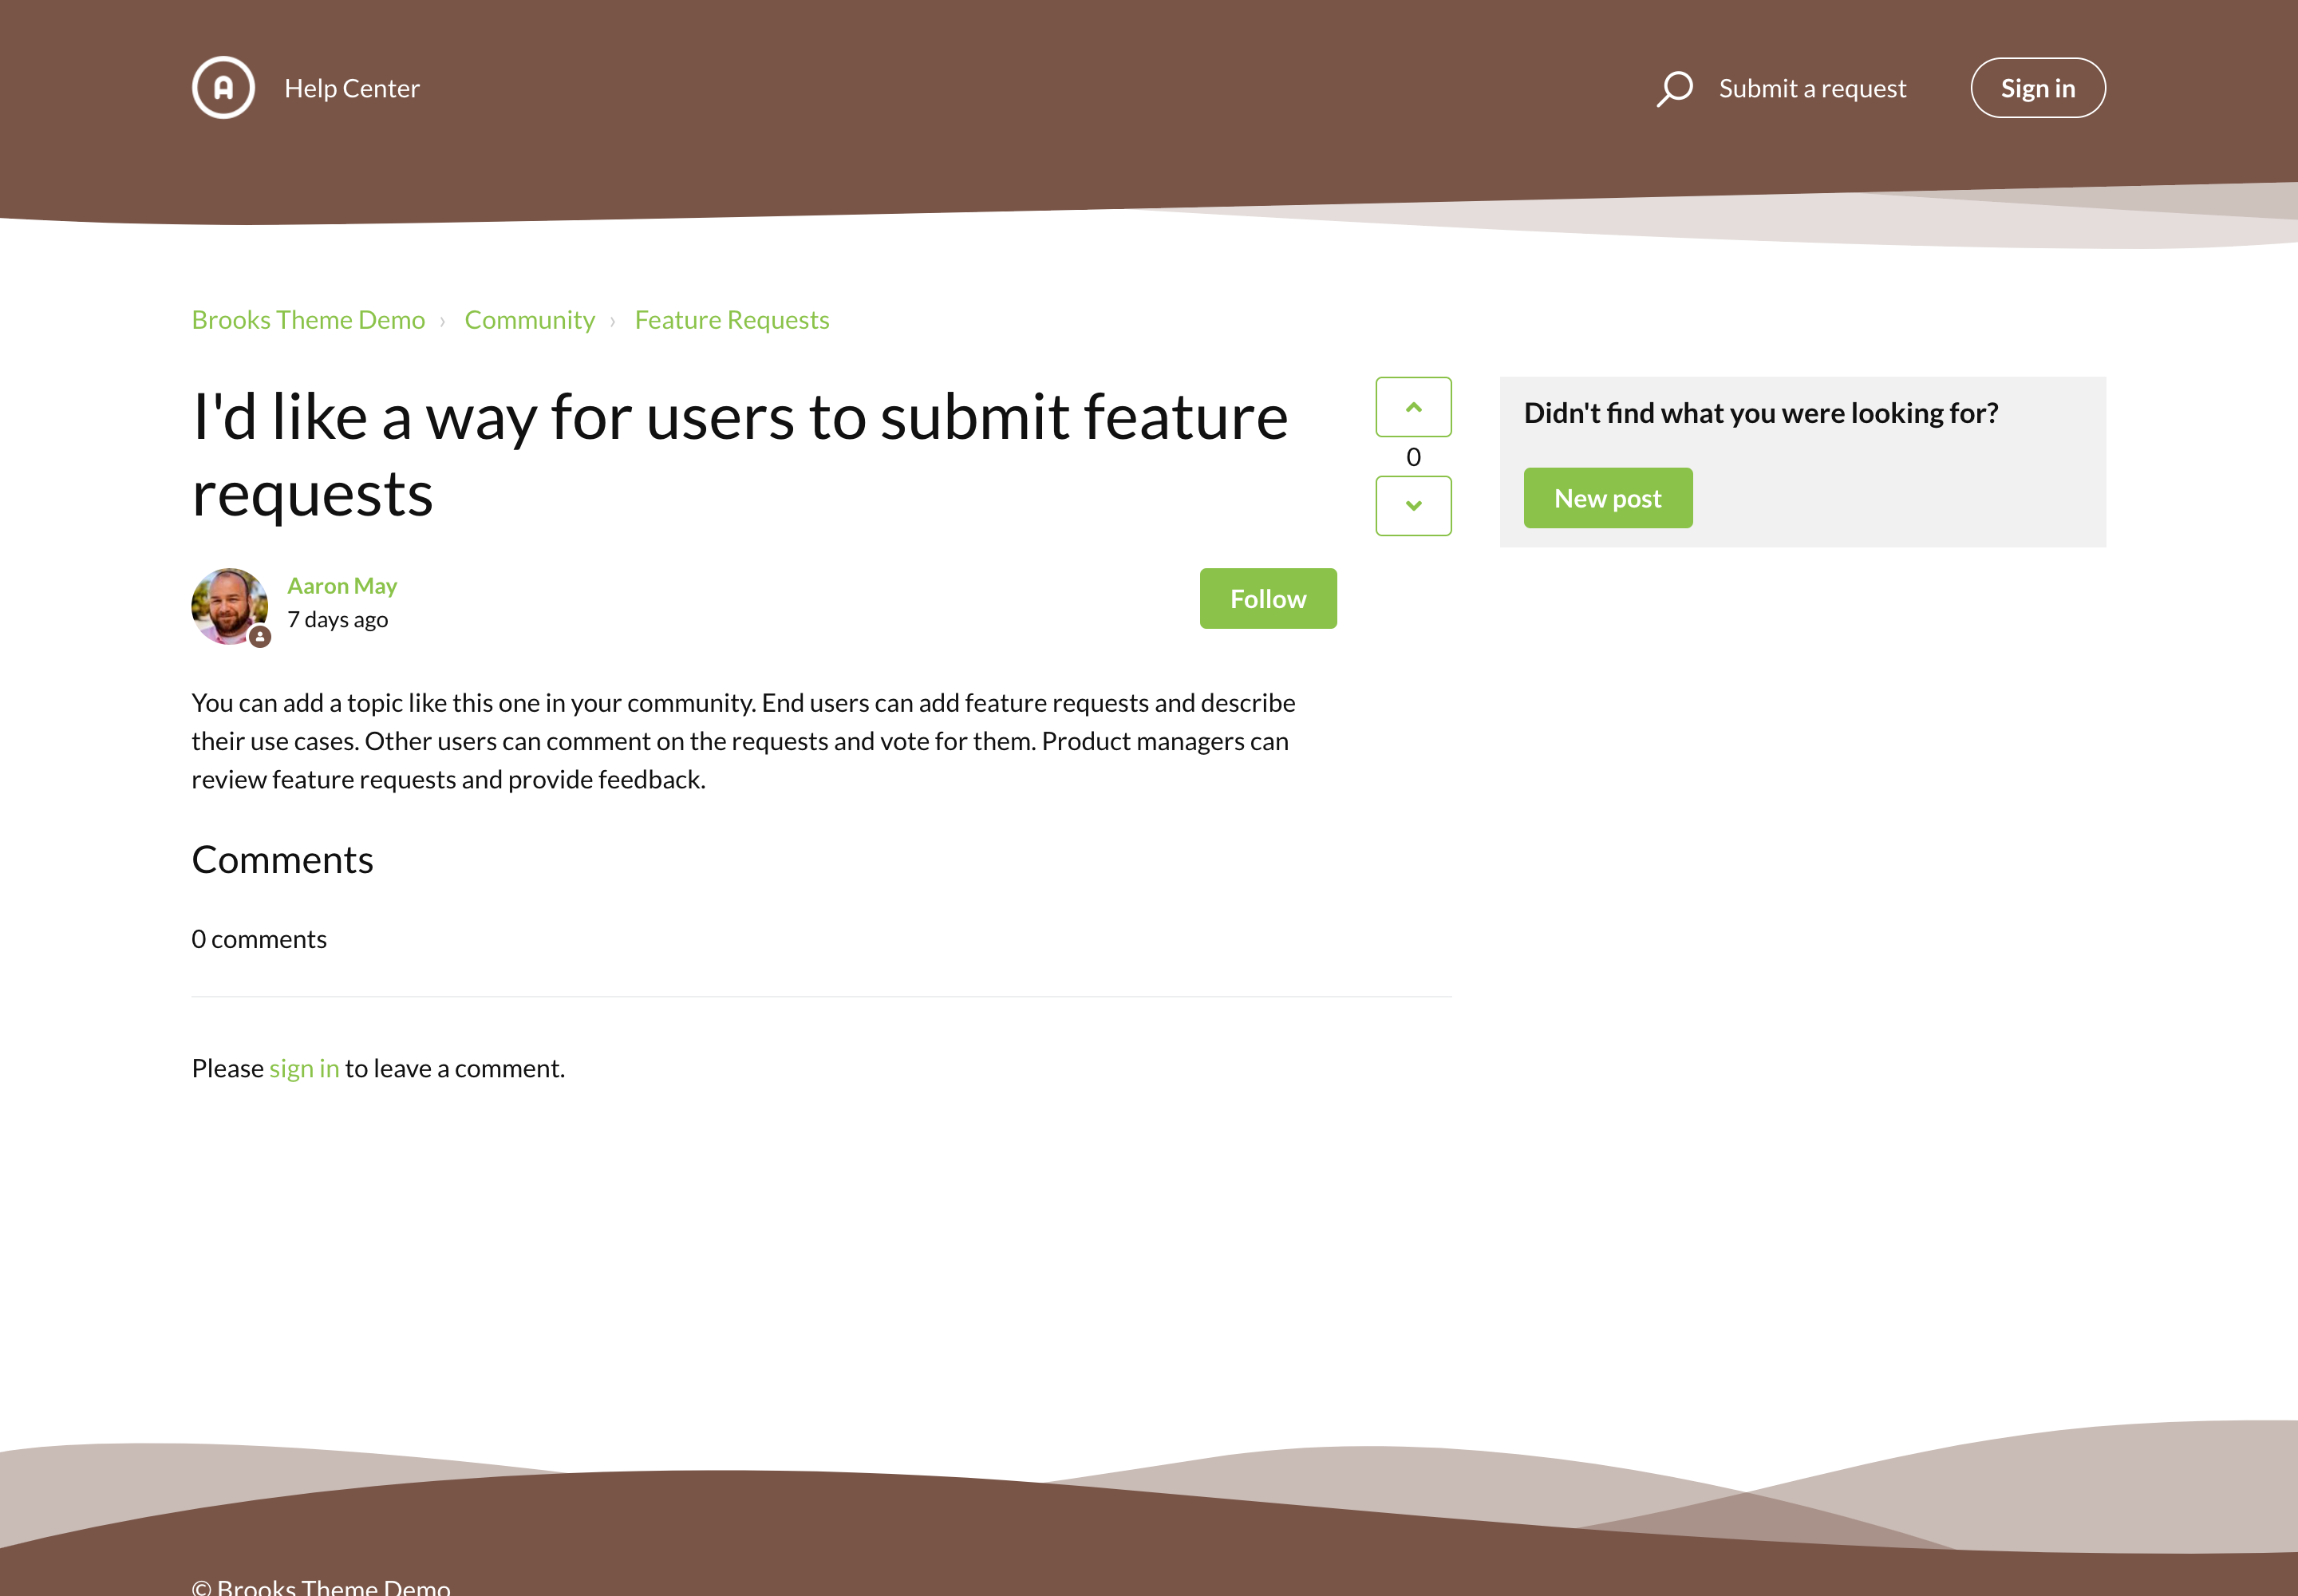Downvote the post with the down arrow
The height and width of the screenshot is (1596, 2298).
pyautogui.click(x=1412, y=506)
